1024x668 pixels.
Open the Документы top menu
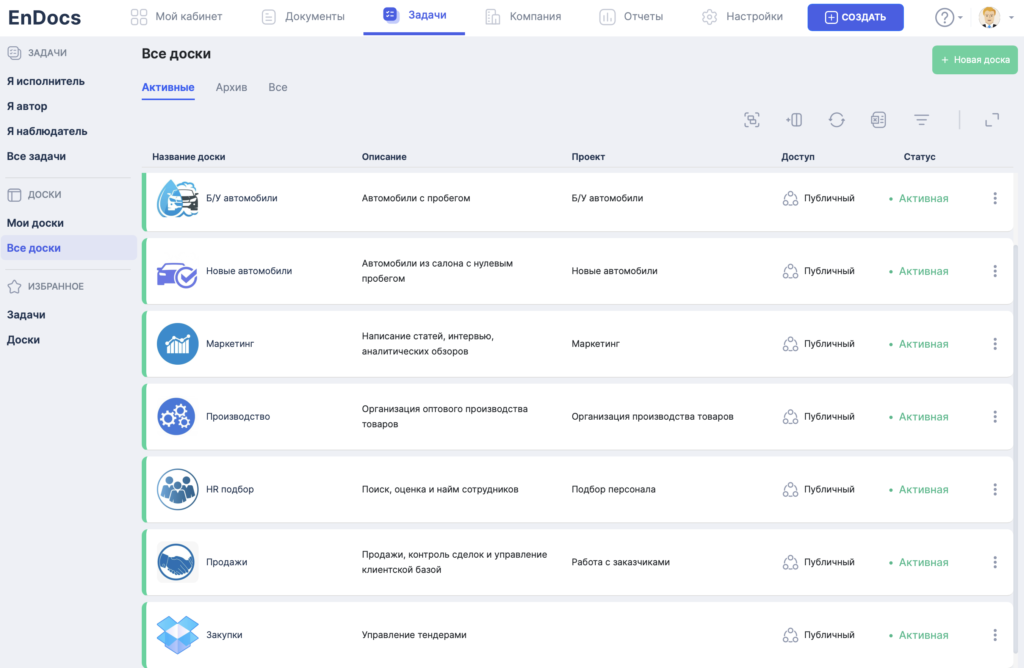[303, 17]
